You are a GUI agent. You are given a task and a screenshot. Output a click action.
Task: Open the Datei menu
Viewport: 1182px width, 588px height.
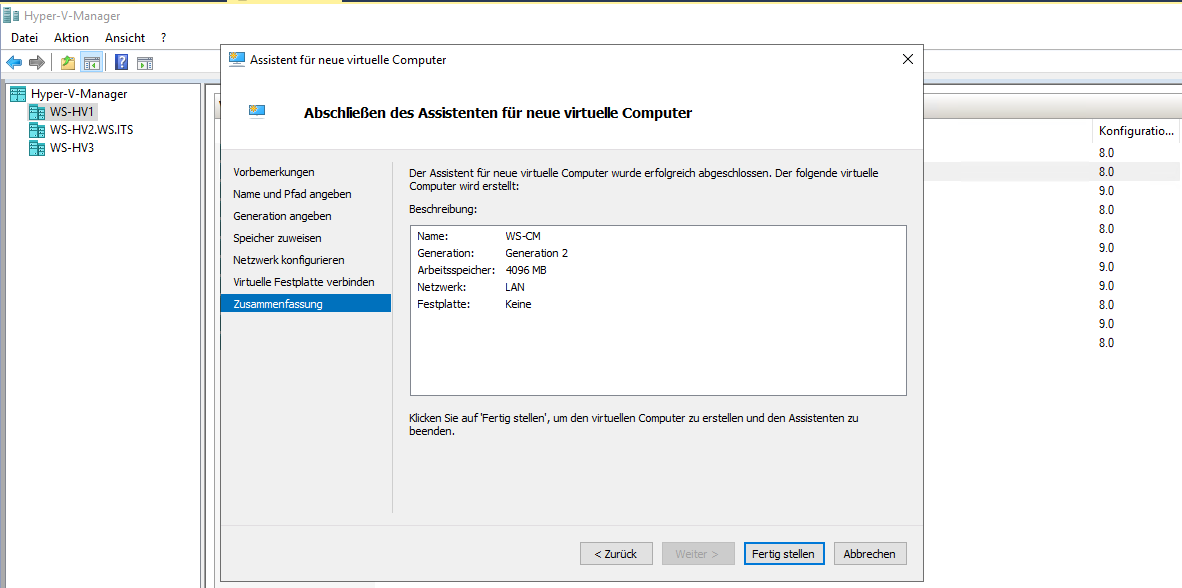(25, 38)
